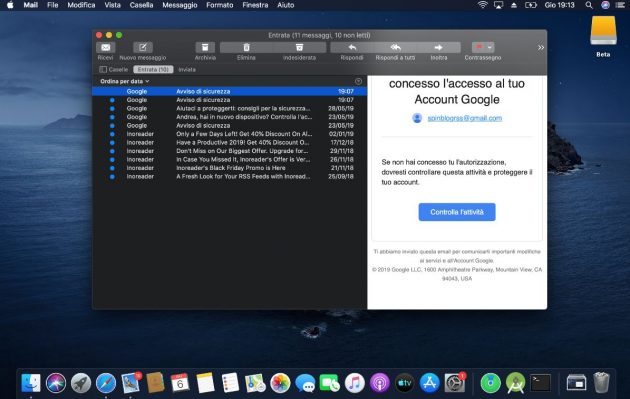Toggle the message filter circle icon

point(358,81)
